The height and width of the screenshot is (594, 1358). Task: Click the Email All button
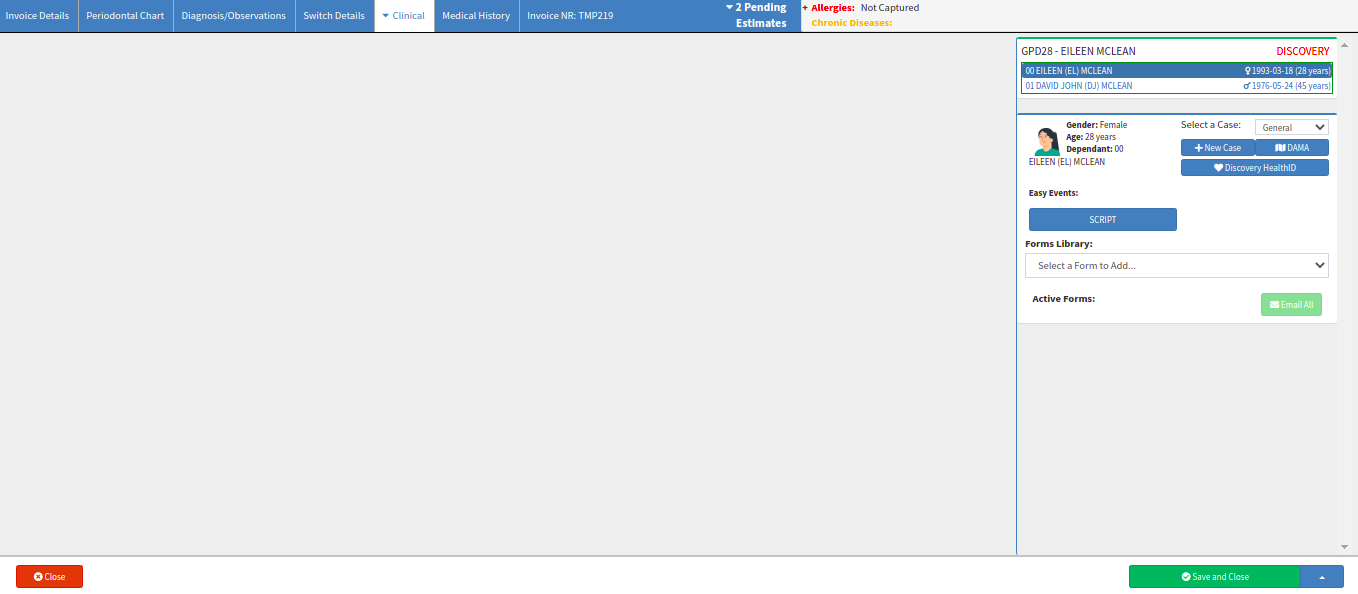click(1291, 305)
